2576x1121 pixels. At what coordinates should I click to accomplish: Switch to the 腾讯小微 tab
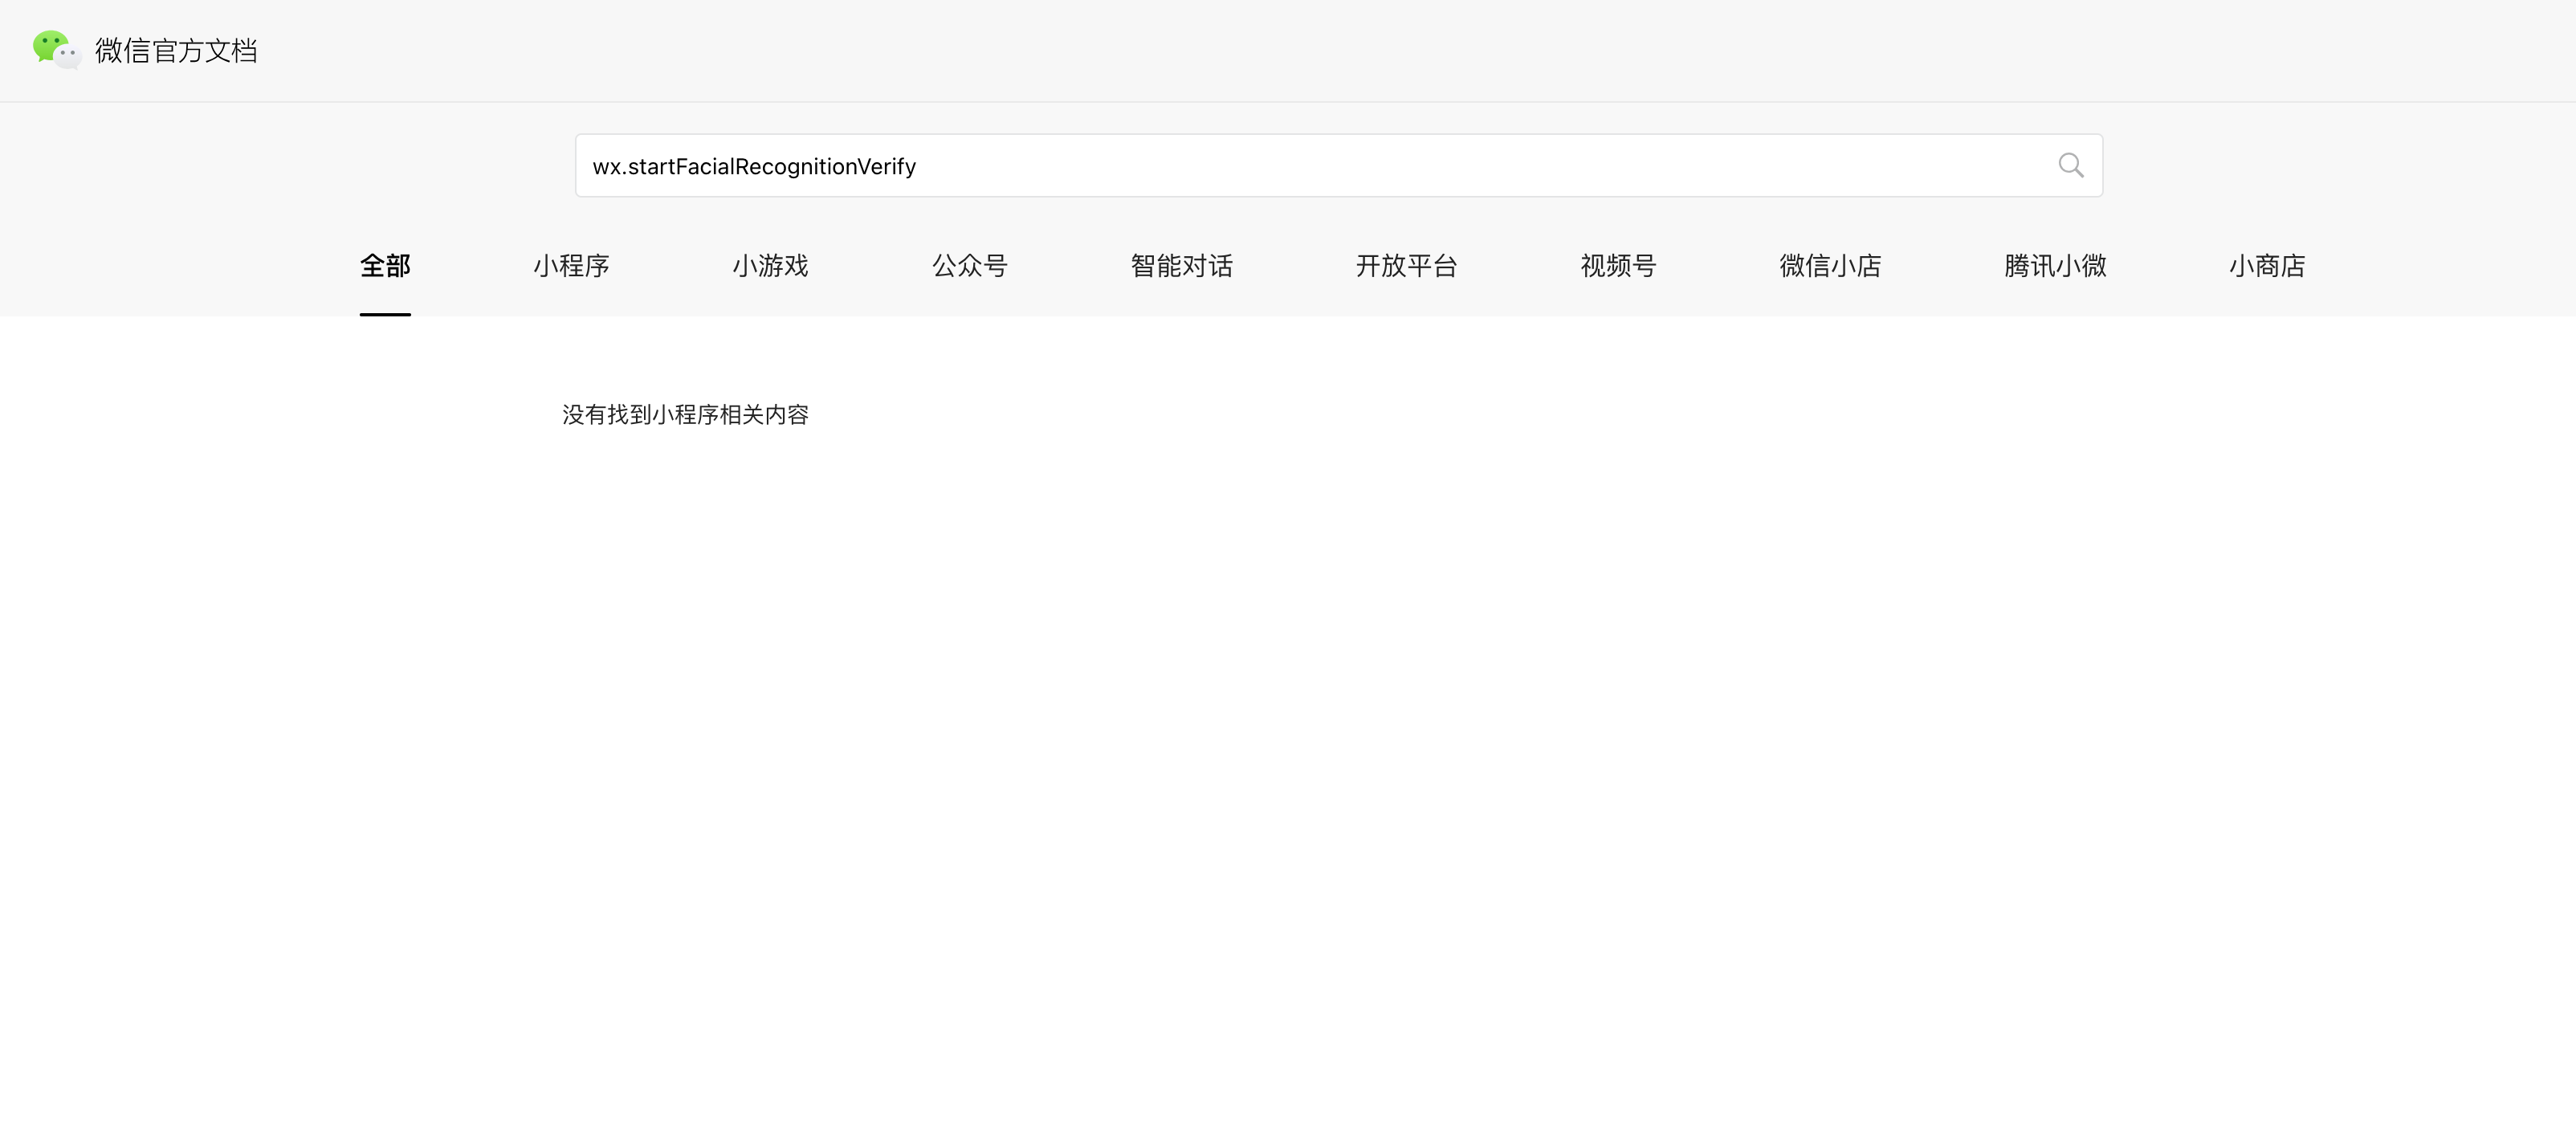click(2055, 266)
